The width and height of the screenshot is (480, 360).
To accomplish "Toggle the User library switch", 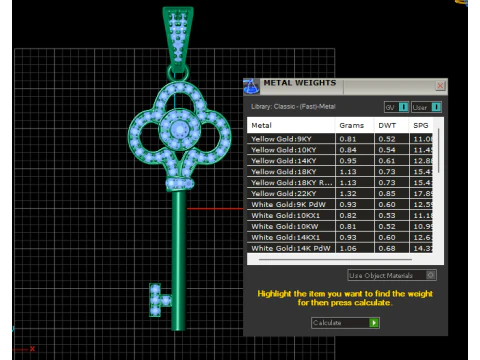I will pos(426,107).
